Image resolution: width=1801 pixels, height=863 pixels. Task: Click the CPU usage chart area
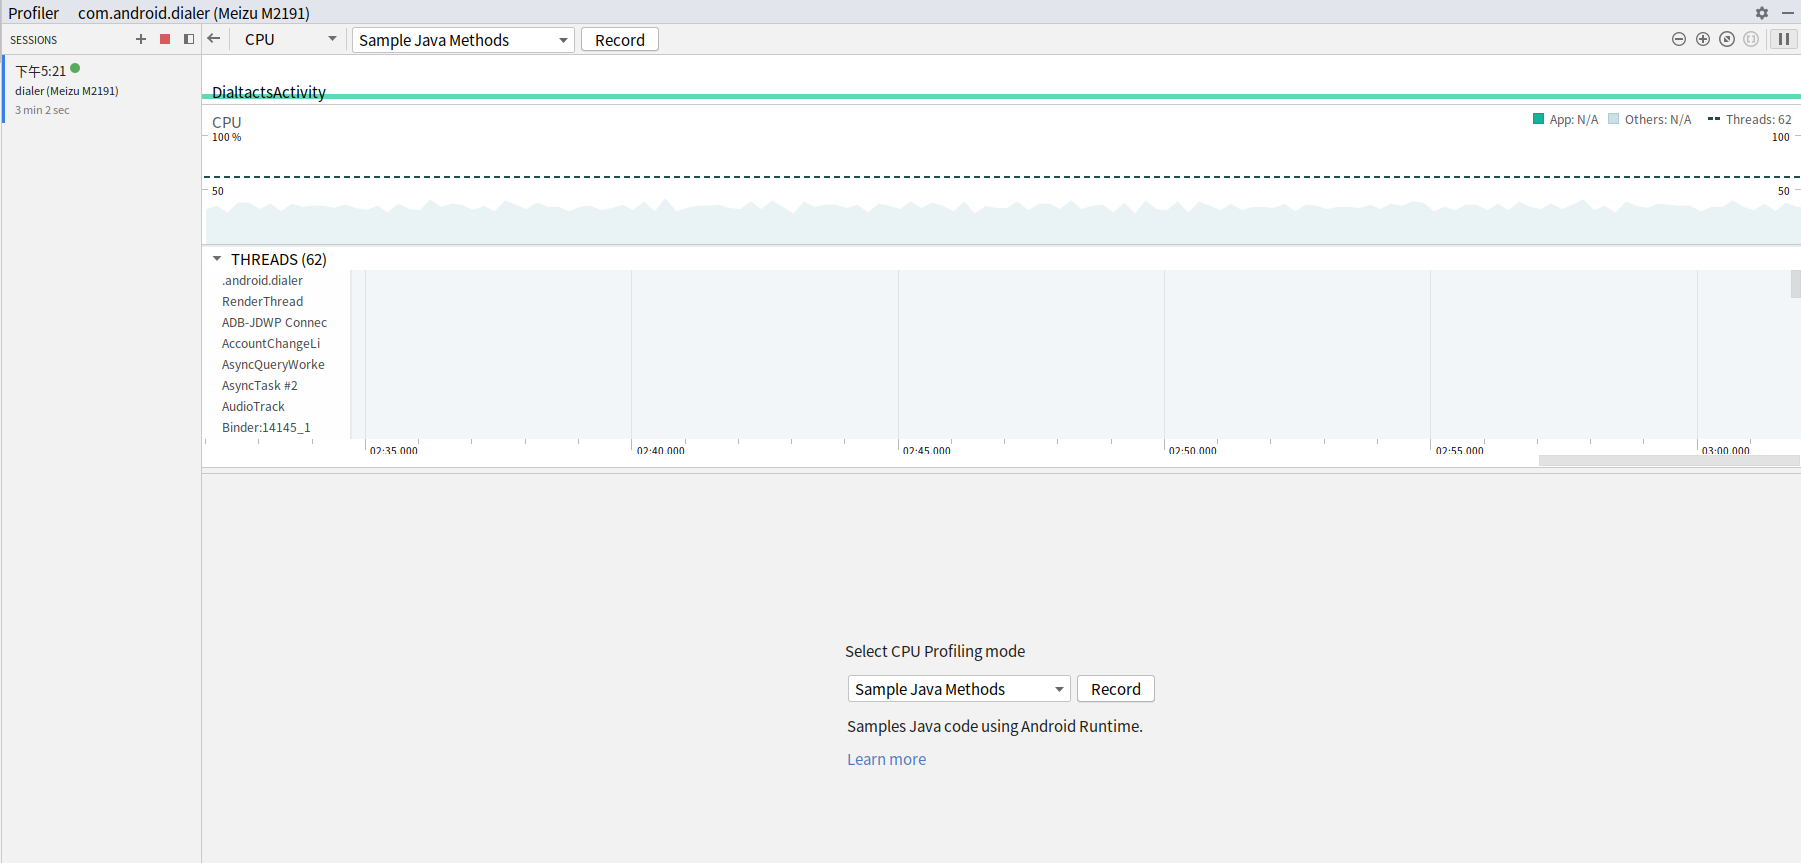(x=1001, y=175)
